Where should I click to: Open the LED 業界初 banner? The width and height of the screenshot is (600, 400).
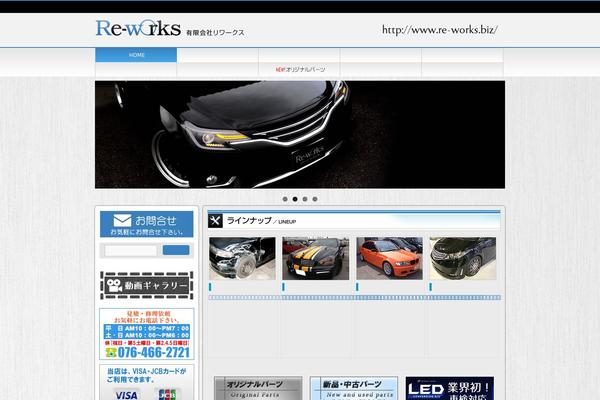click(x=450, y=388)
